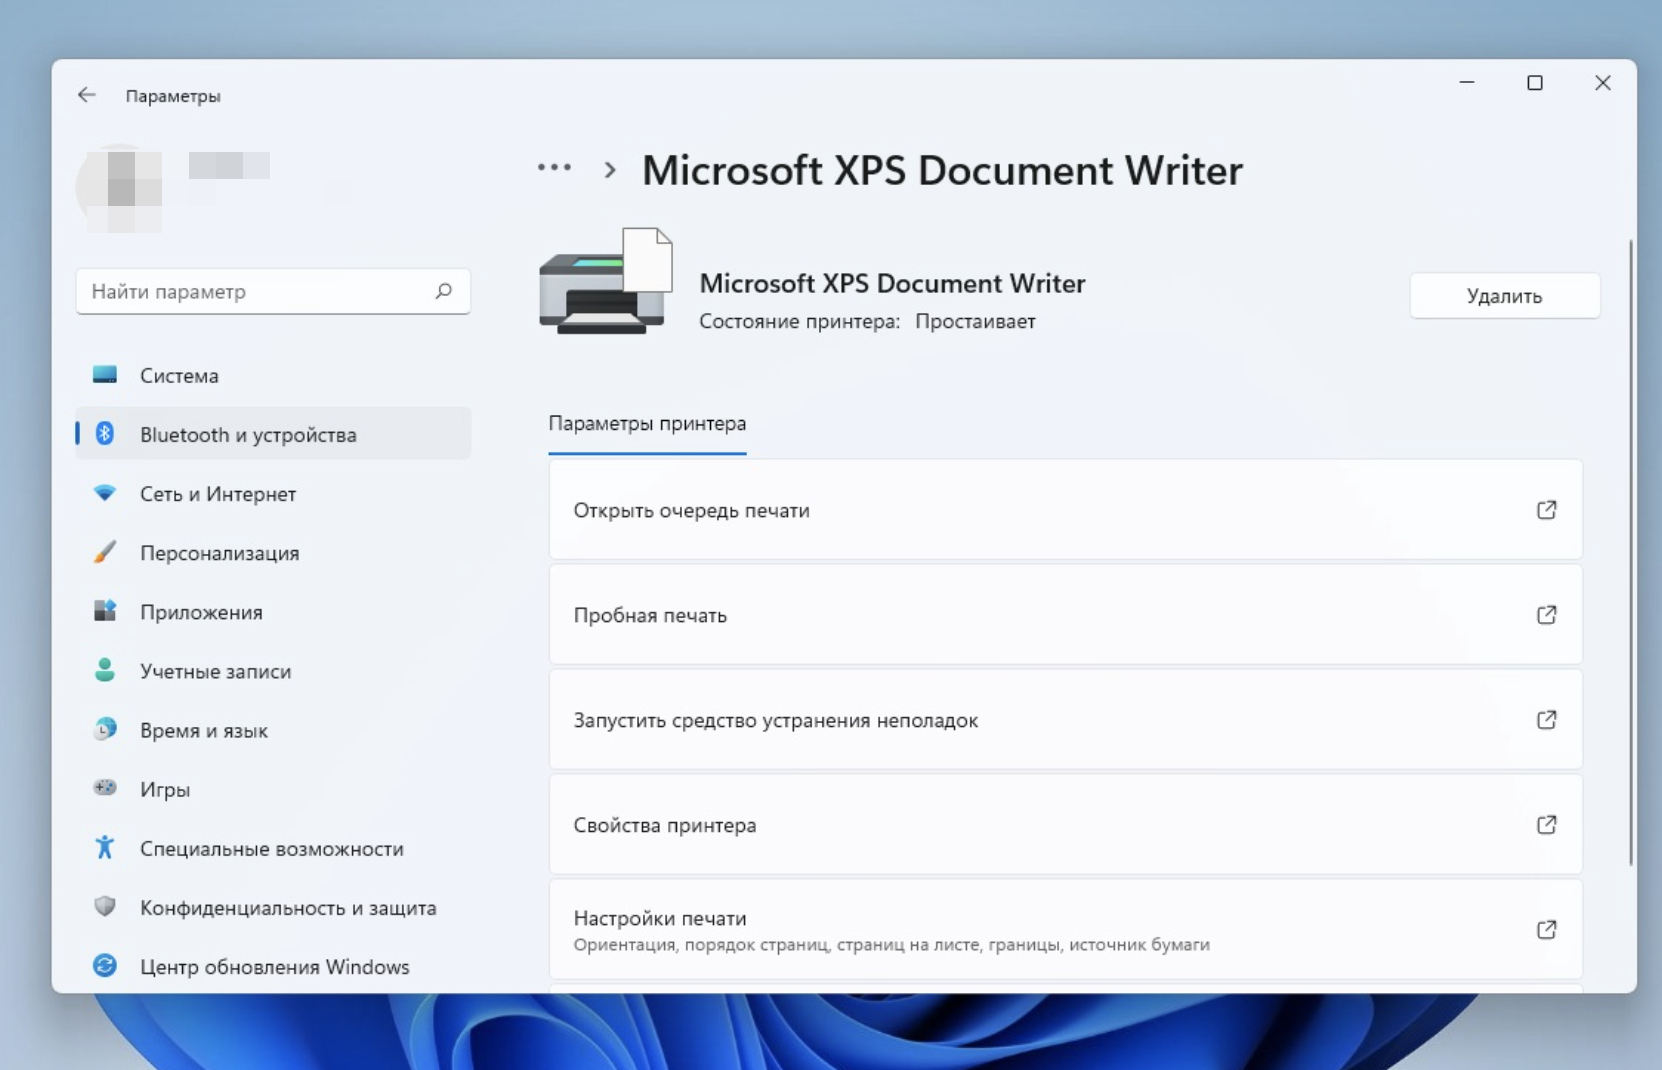
Task: Maximize the Параметры window
Action: pos(1535,83)
